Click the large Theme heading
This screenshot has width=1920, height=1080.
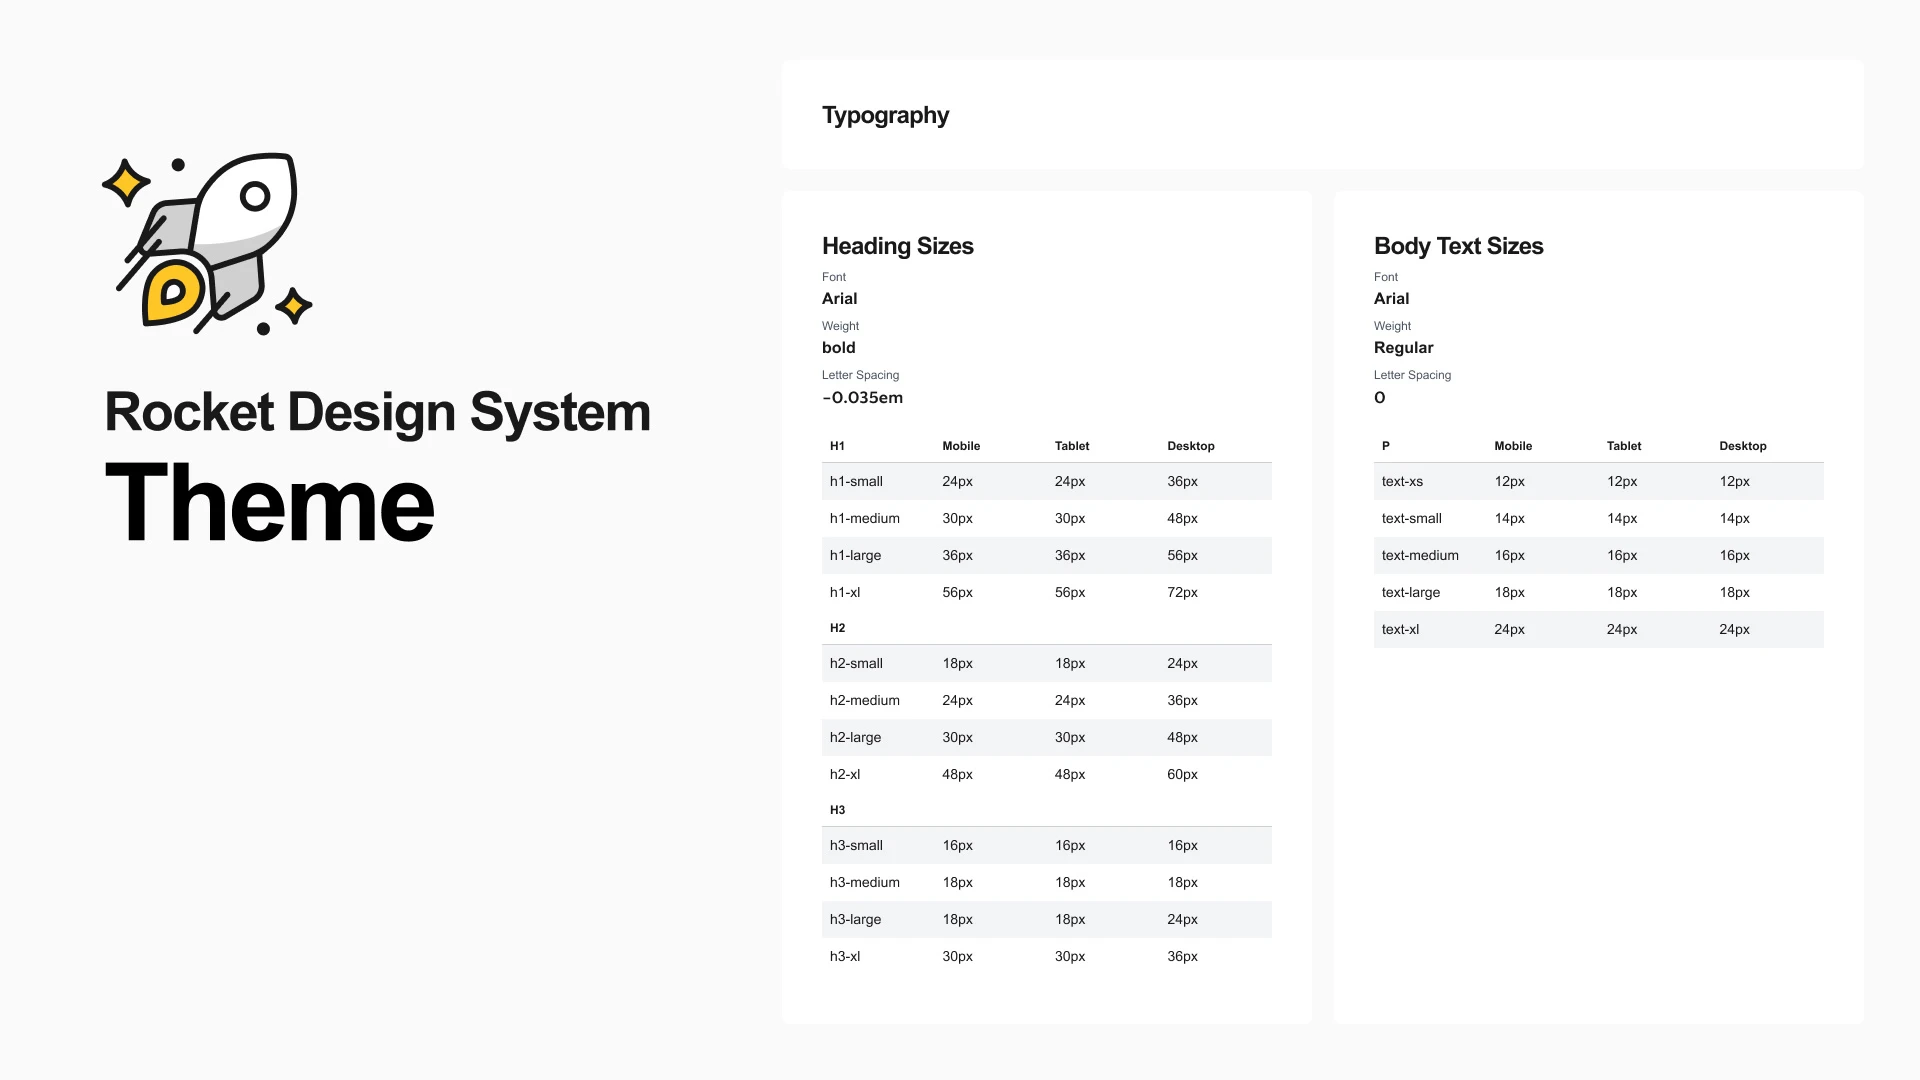(269, 504)
